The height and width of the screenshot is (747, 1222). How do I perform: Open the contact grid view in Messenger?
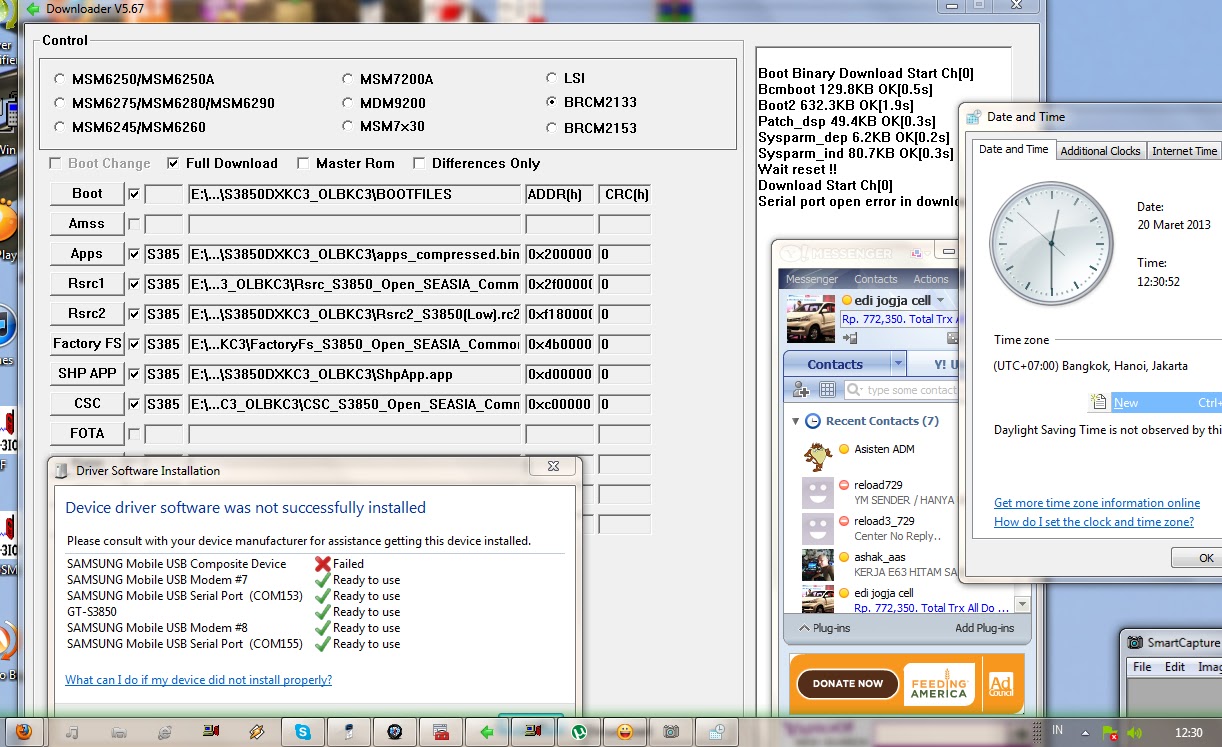[827, 389]
